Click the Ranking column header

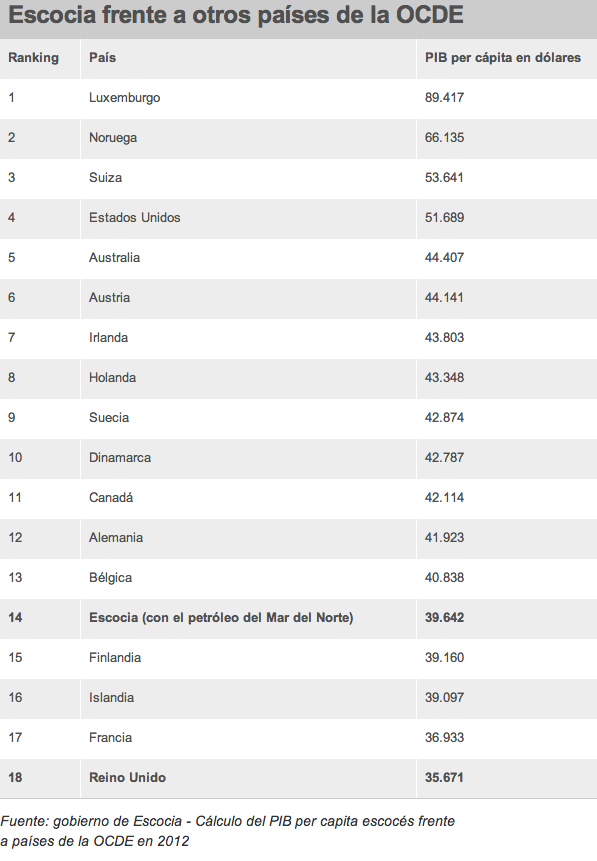34,58
